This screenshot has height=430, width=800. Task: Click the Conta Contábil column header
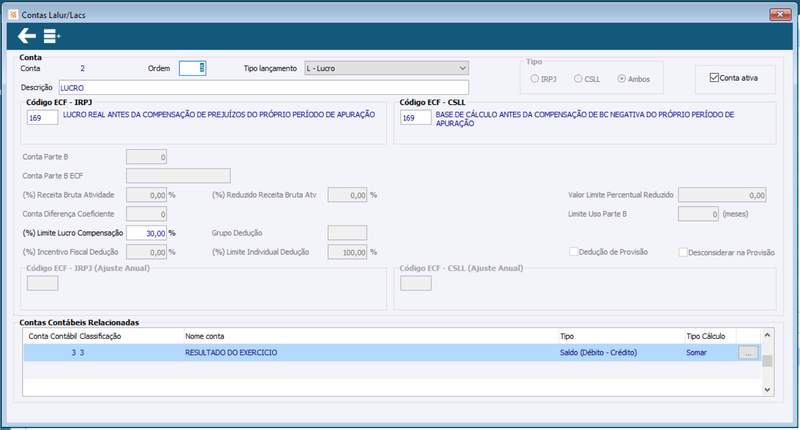pos(53,336)
